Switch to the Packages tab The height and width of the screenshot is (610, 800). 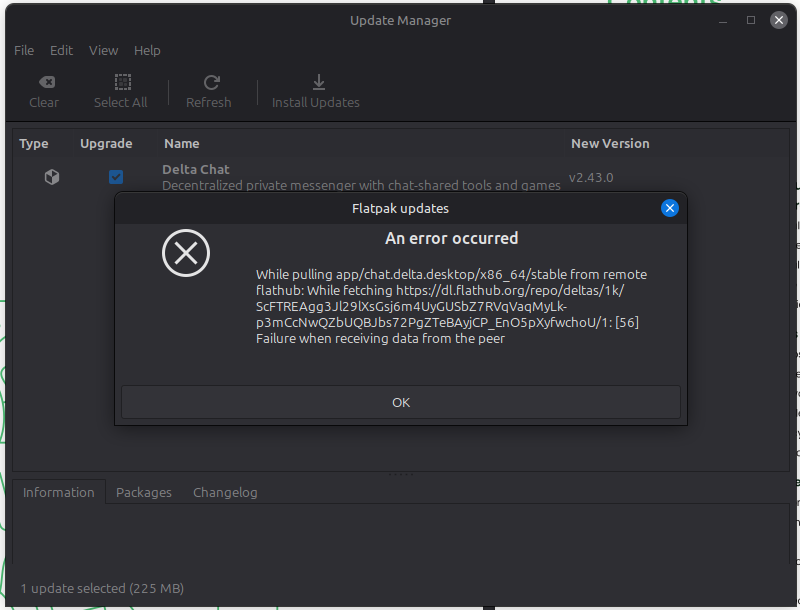click(144, 492)
